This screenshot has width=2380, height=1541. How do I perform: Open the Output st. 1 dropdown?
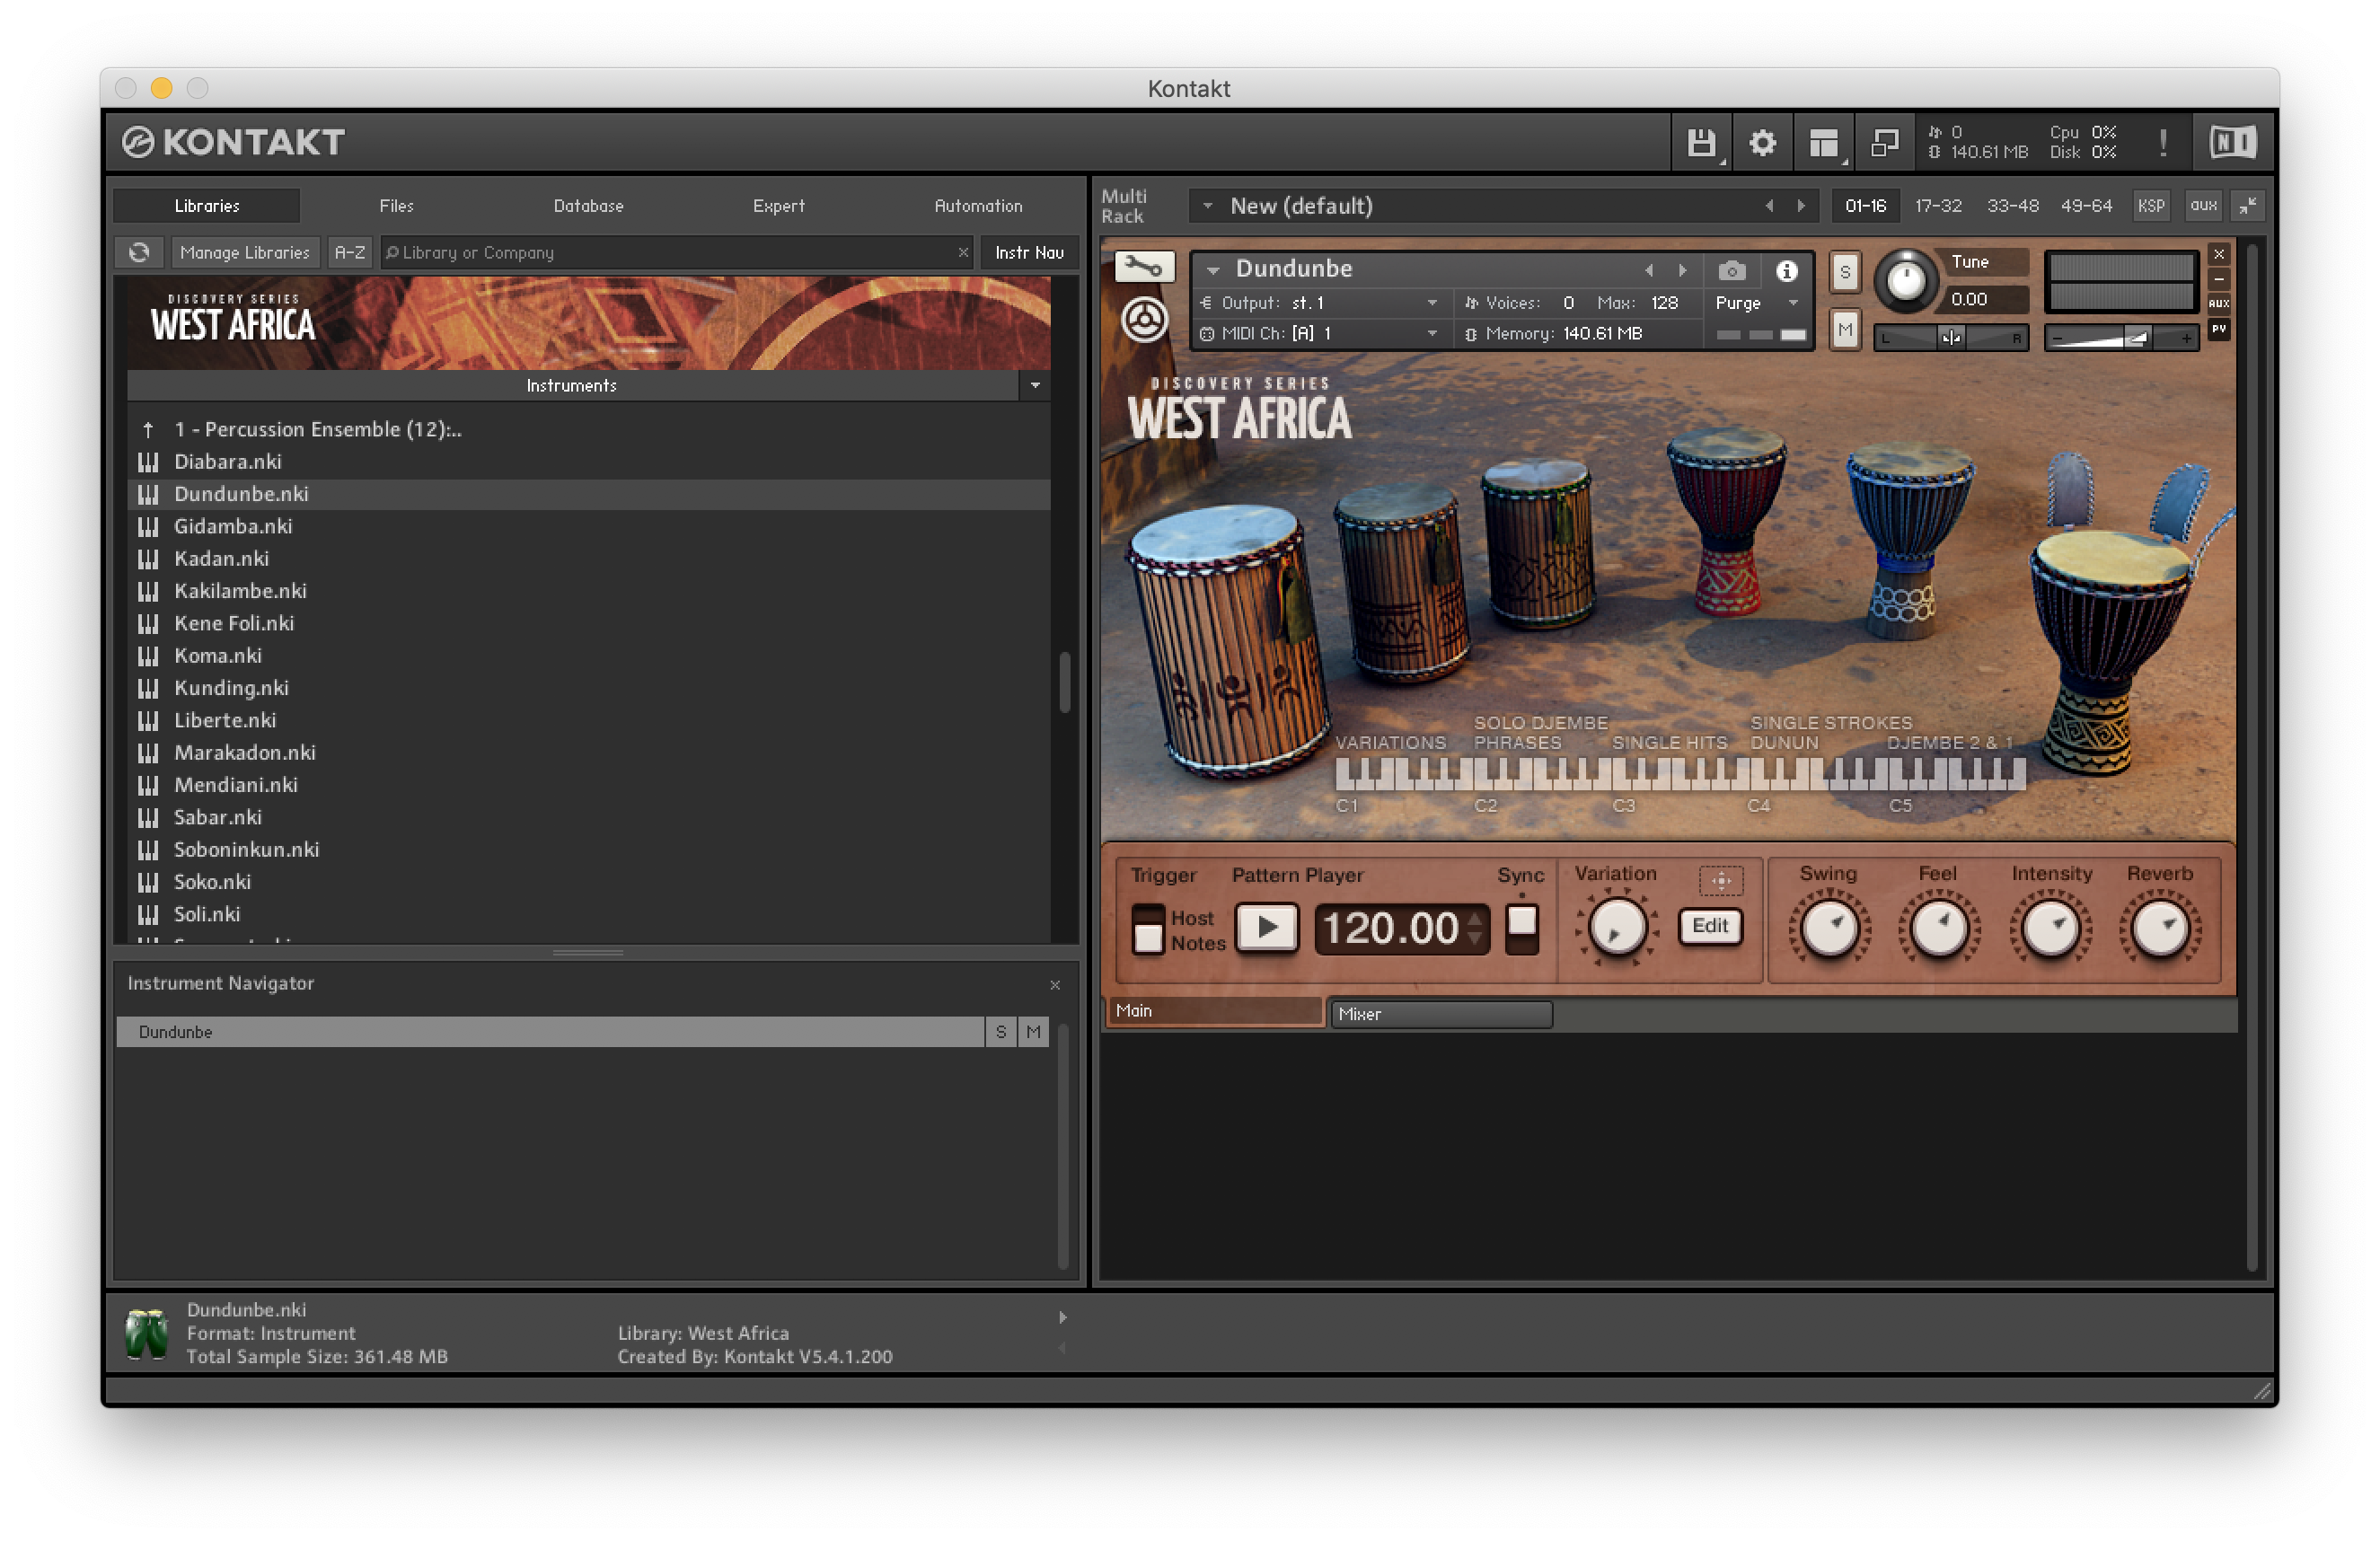coord(1432,303)
